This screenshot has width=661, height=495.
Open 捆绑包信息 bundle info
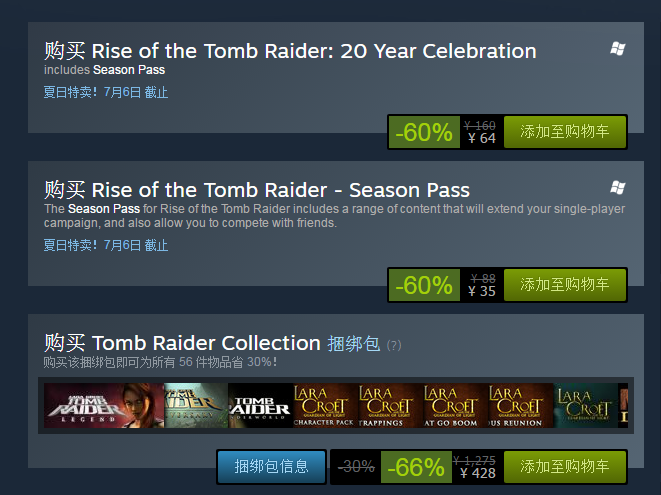coord(271,467)
